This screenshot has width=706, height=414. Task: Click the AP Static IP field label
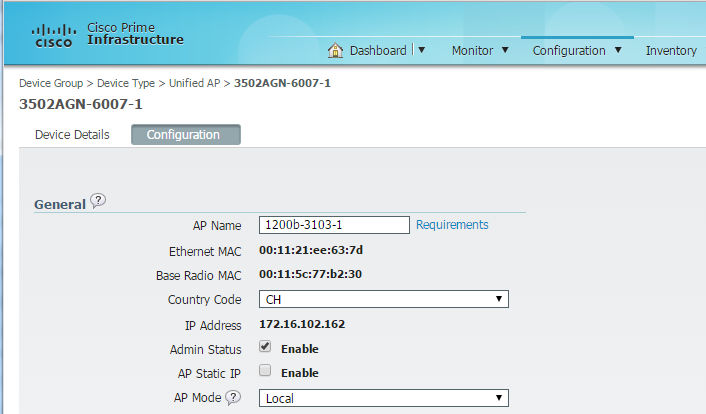point(209,373)
